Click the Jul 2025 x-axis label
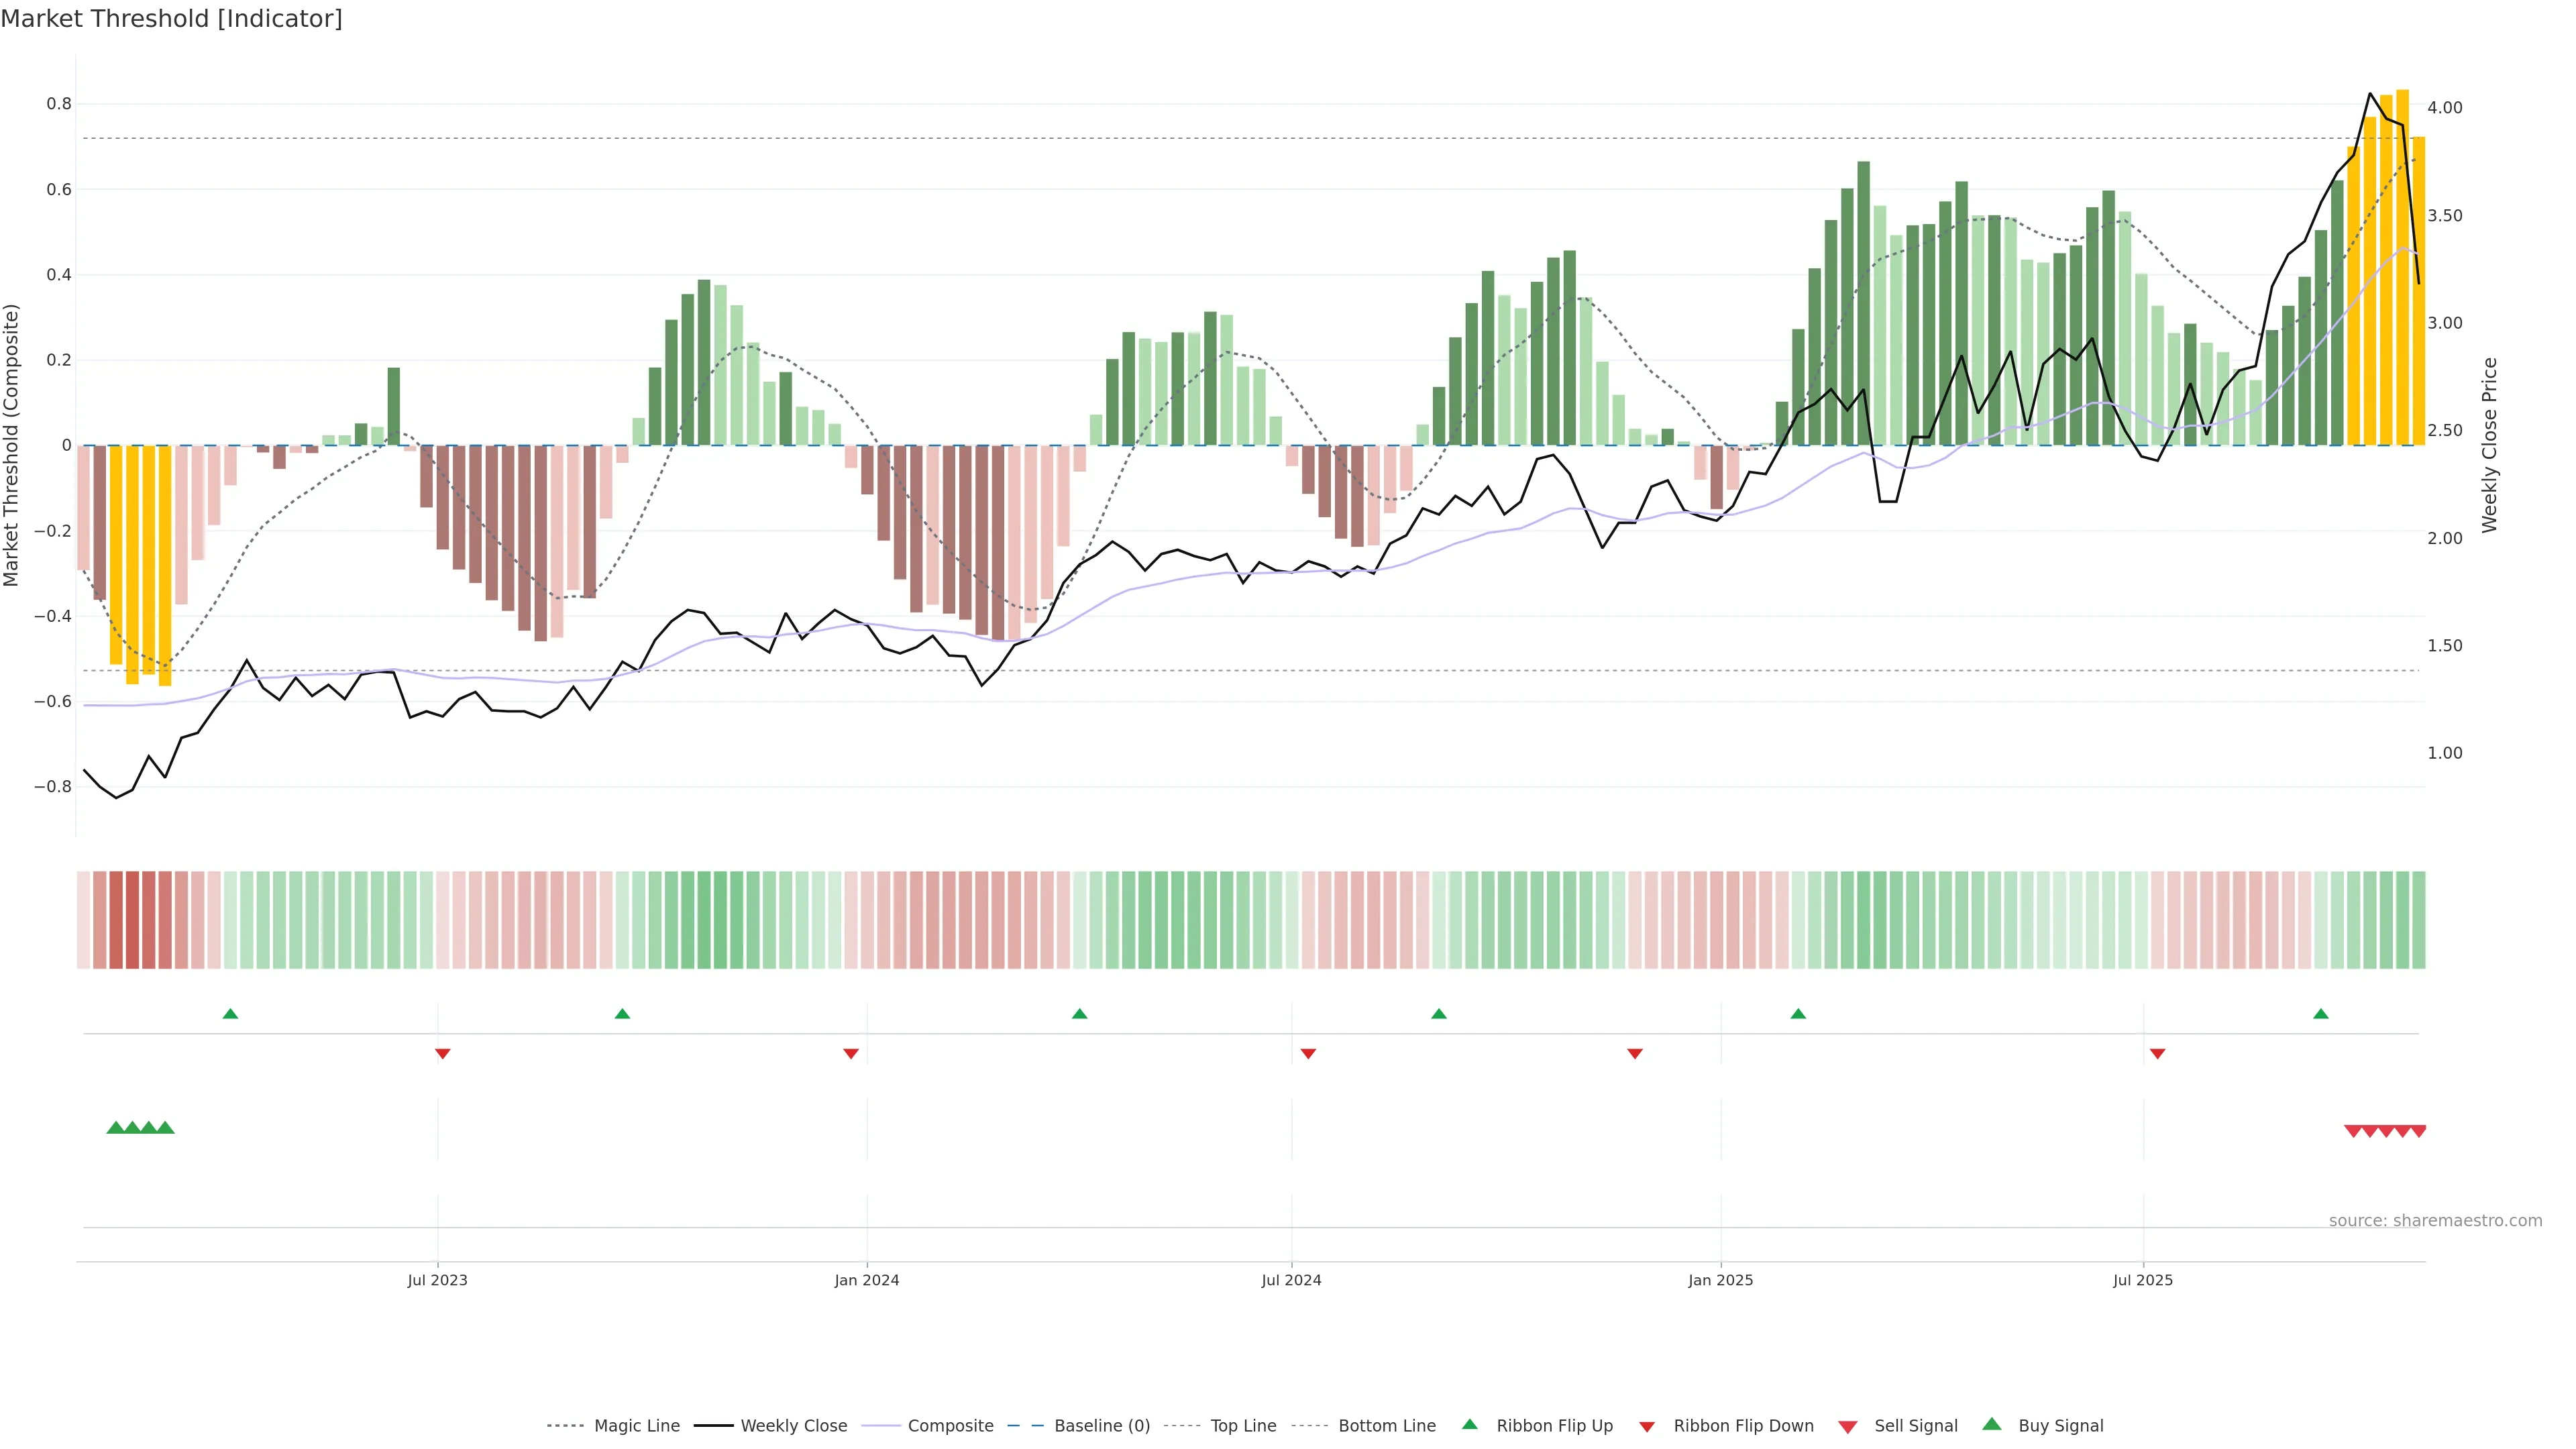The width and height of the screenshot is (2576, 1449). pyautogui.click(x=2143, y=1280)
